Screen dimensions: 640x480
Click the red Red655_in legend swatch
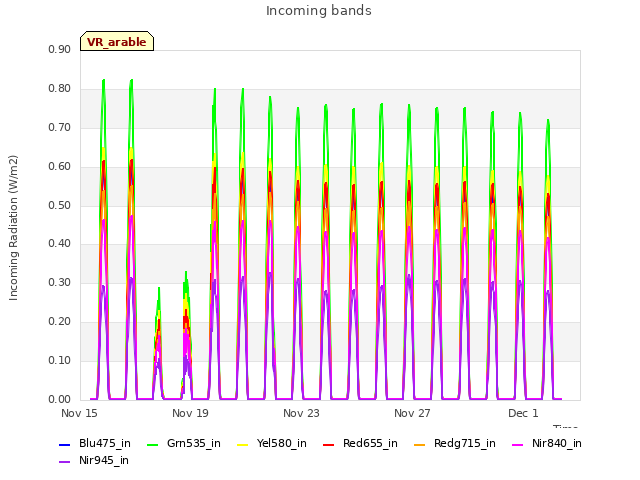[329, 444]
